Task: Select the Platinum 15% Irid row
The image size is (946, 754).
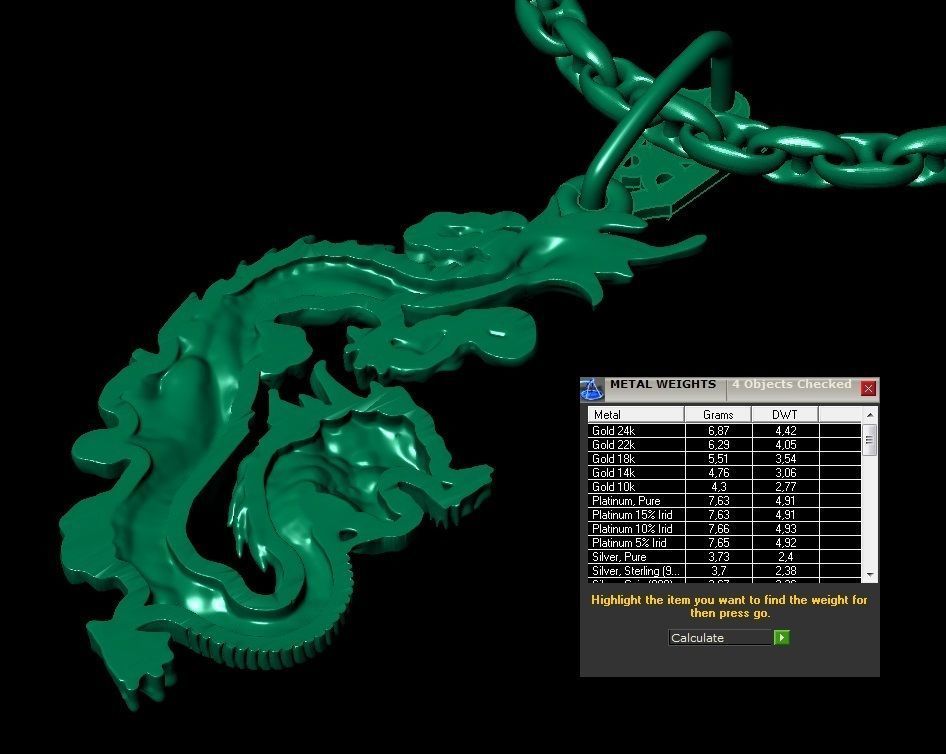Action: pos(725,515)
